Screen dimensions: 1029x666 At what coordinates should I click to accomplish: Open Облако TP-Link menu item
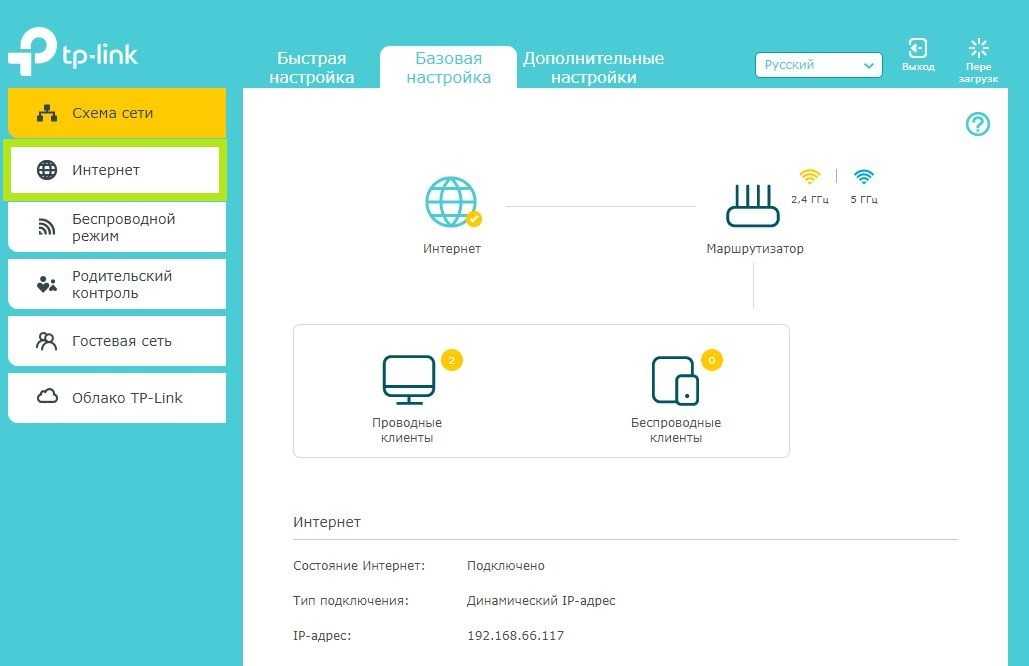116,398
